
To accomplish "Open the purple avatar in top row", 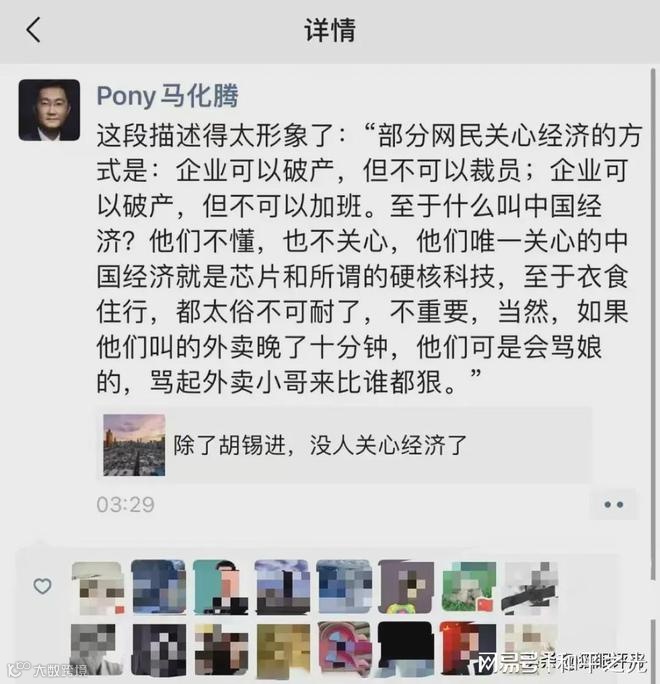I will (x=406, y=588).
